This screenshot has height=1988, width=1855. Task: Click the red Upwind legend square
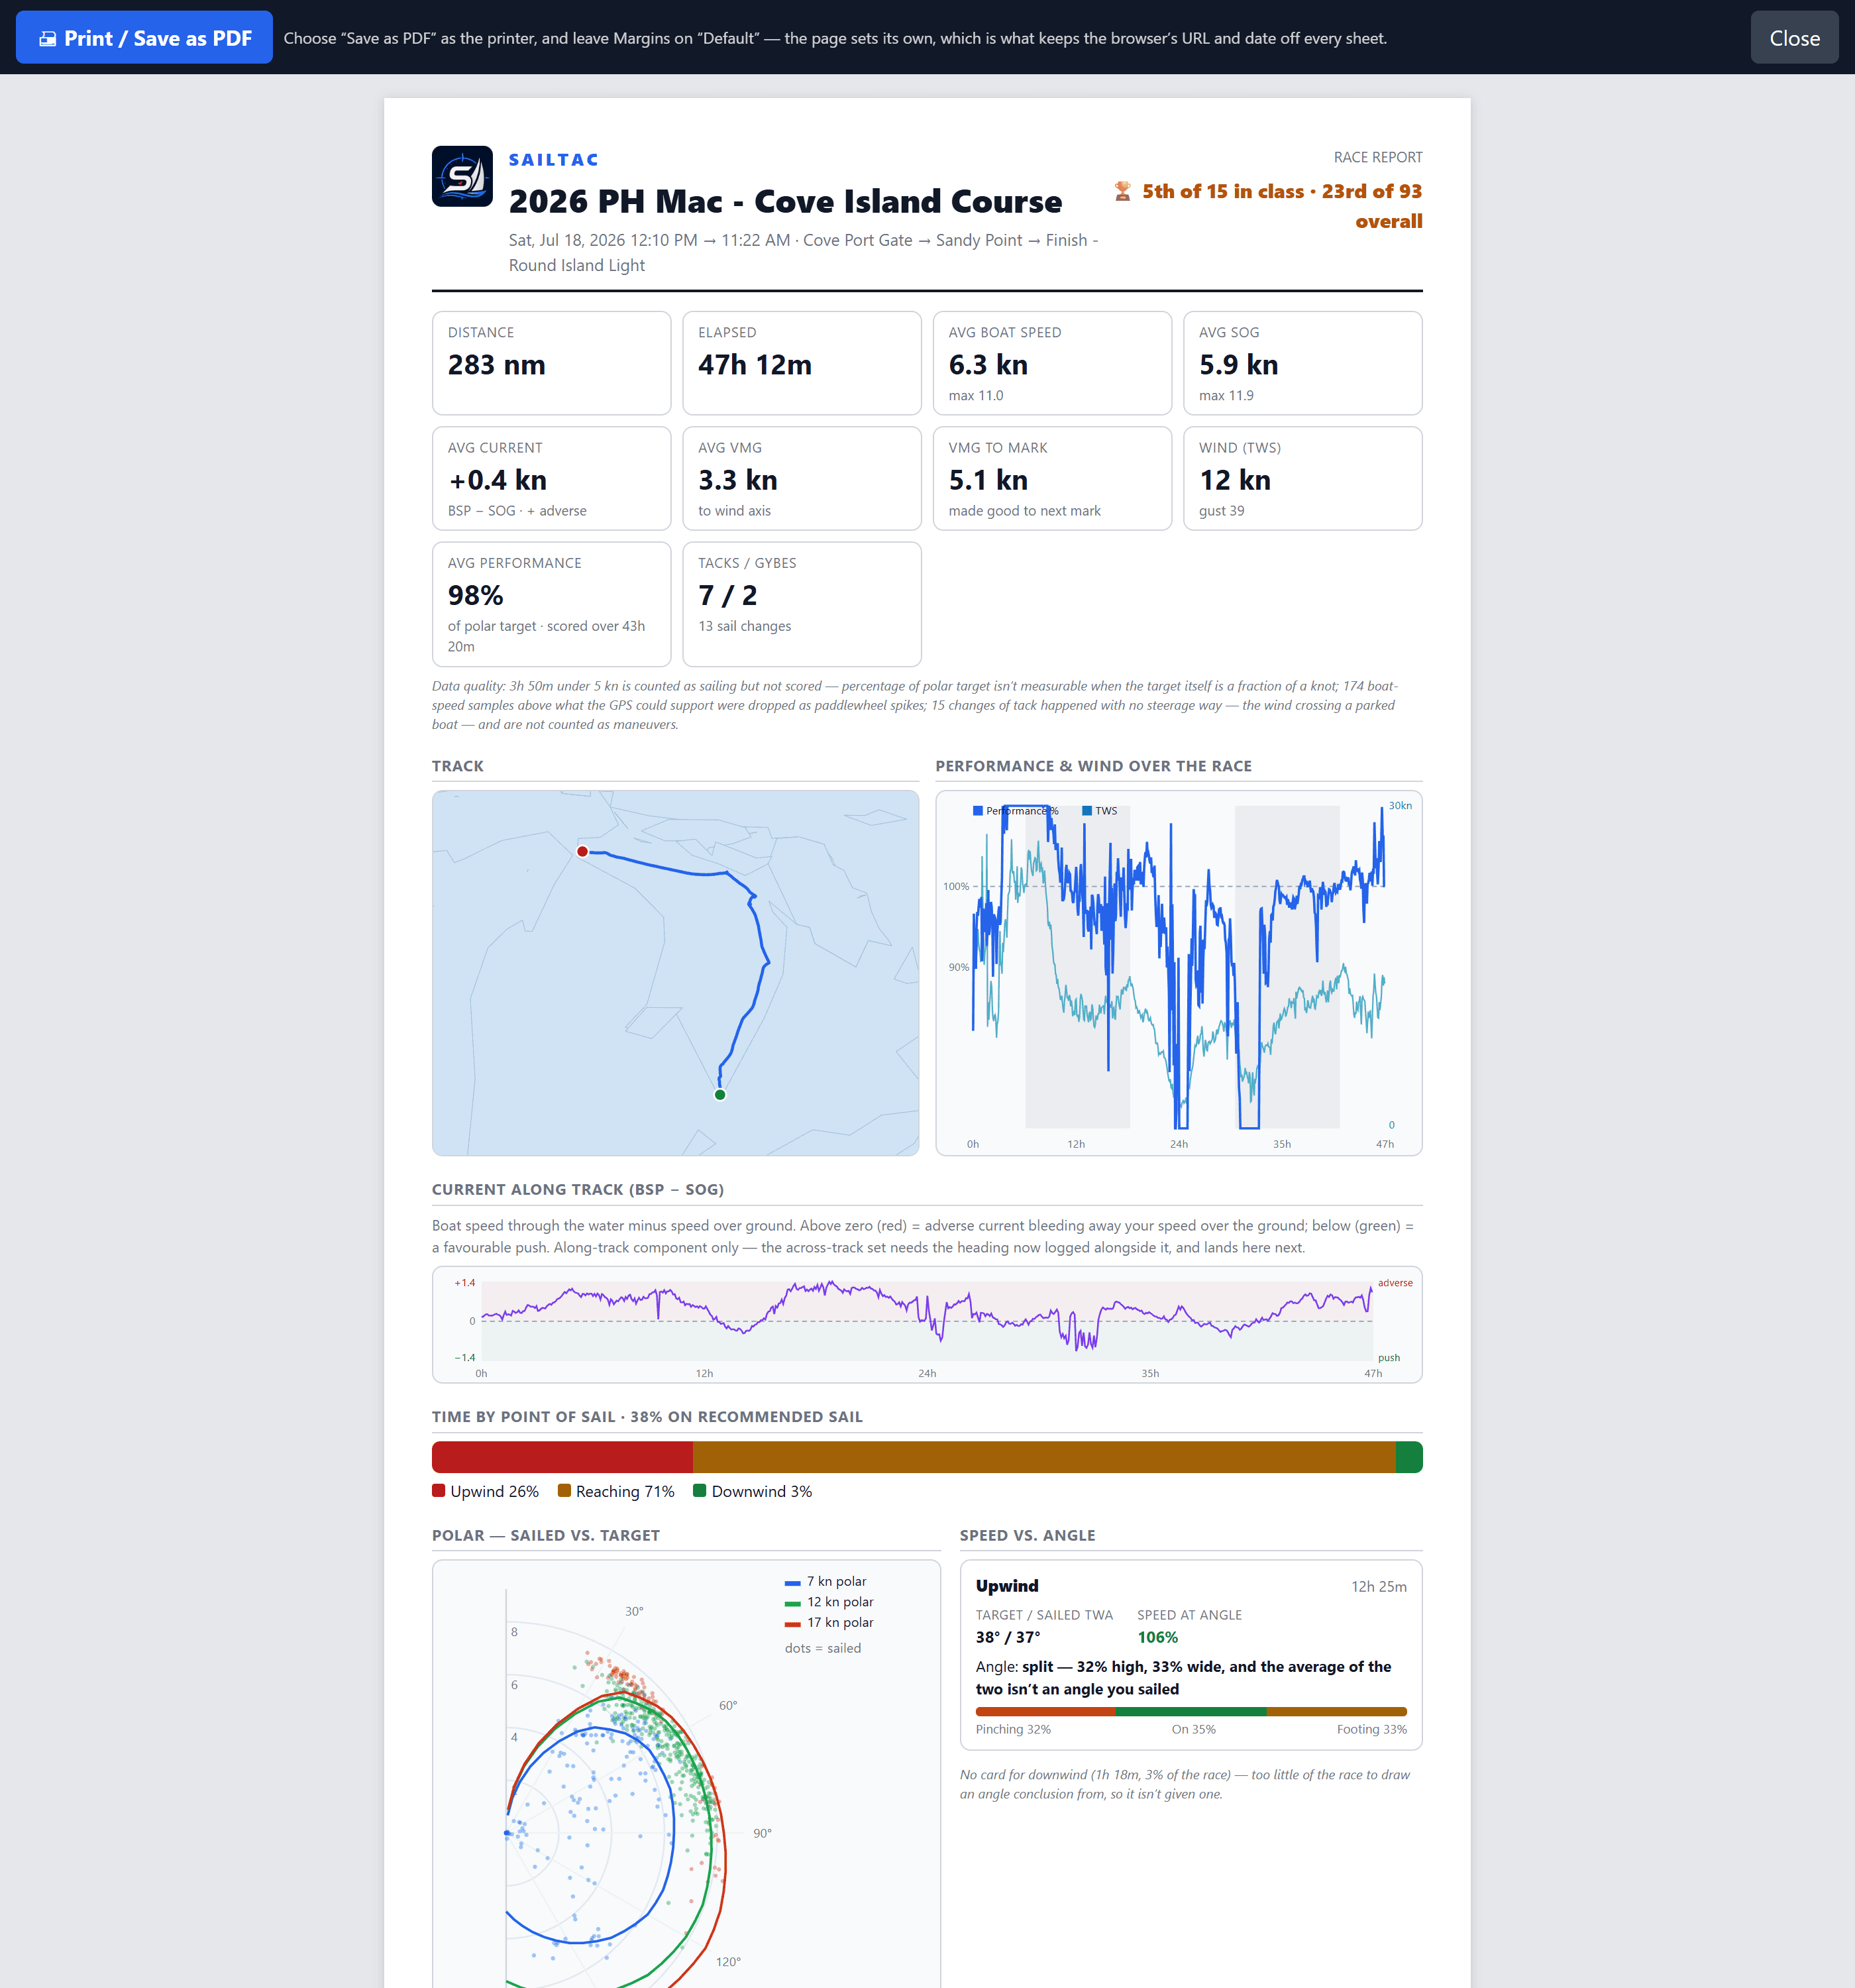438,1490
